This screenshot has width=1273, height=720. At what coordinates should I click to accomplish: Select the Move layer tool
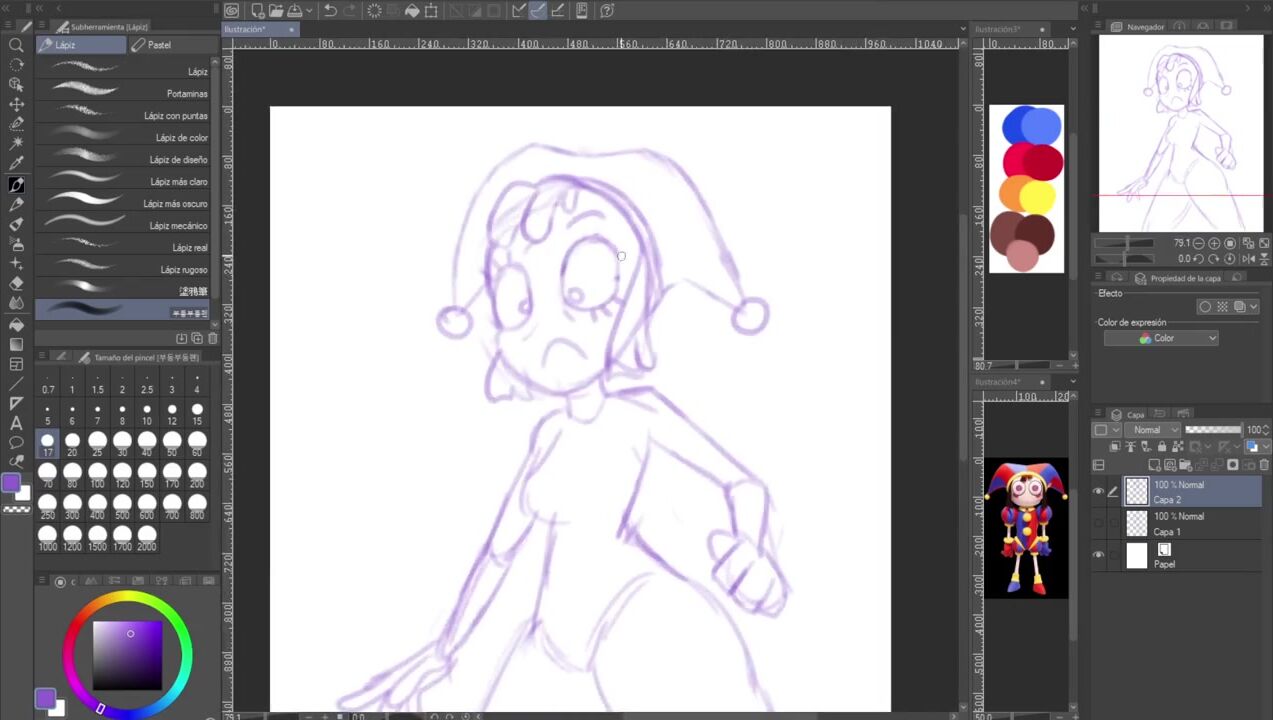click(x=16, y=104)
